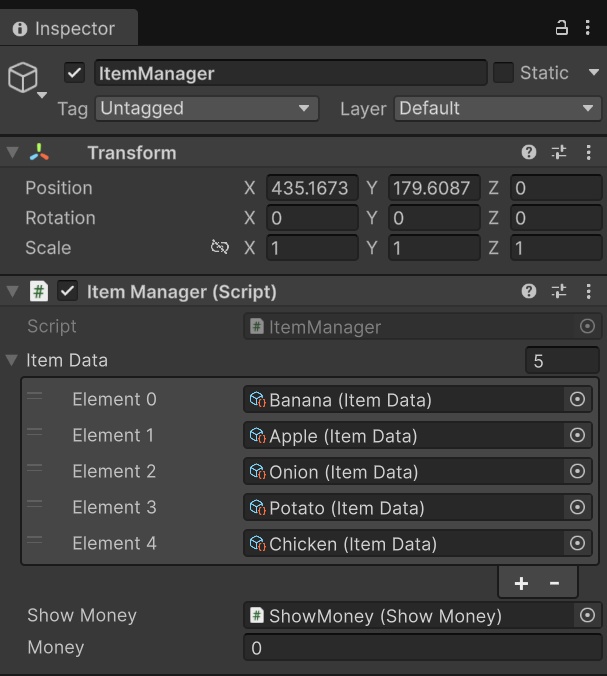
Task: Click the Rotation Y field
Action: point(434,218)
